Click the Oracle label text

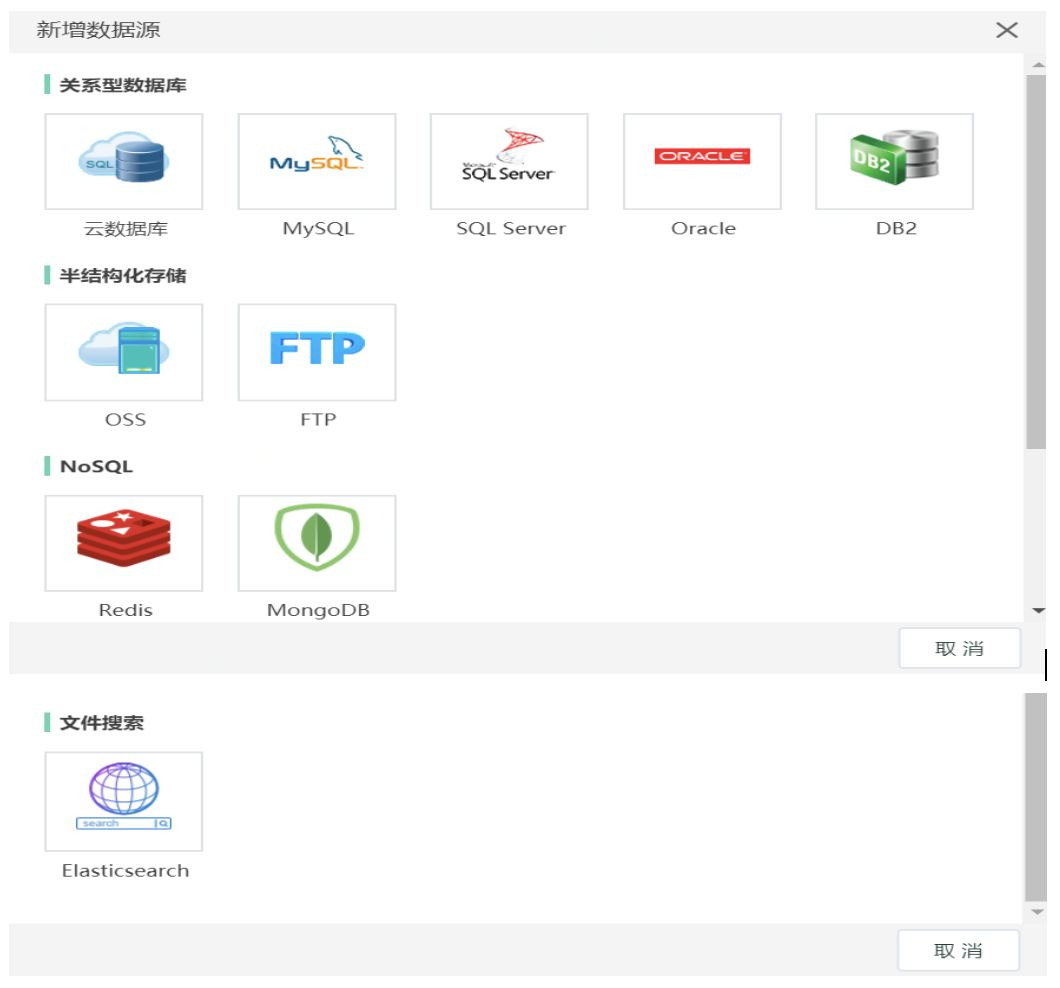(703, 229)
